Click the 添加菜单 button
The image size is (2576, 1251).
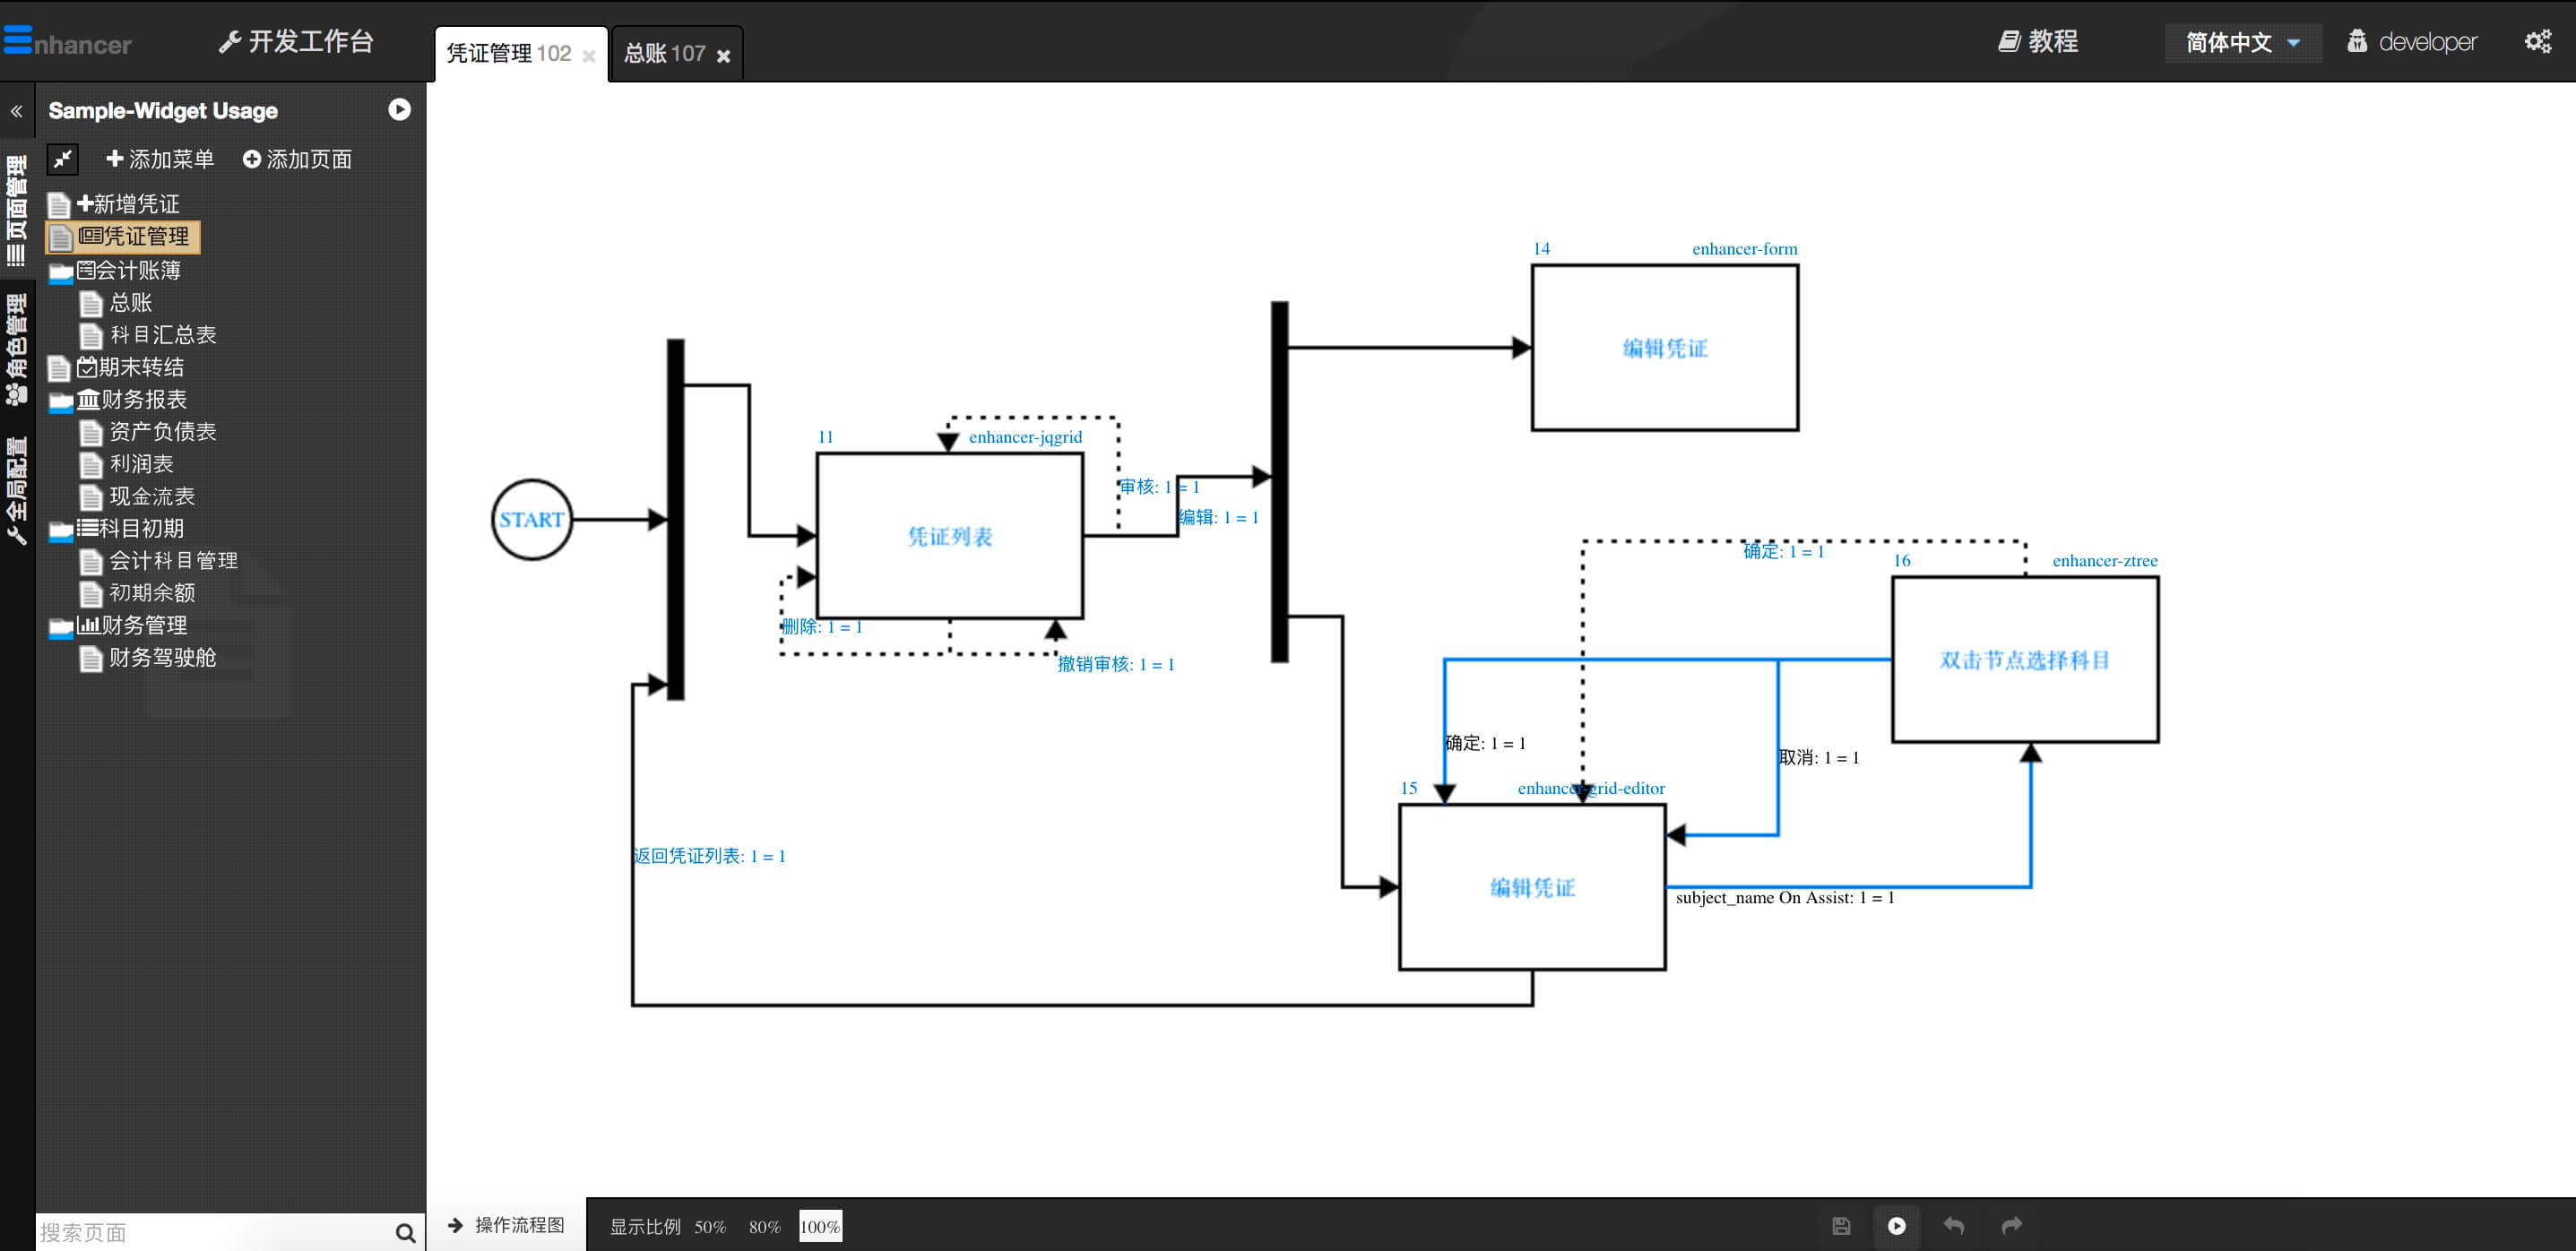160,159
